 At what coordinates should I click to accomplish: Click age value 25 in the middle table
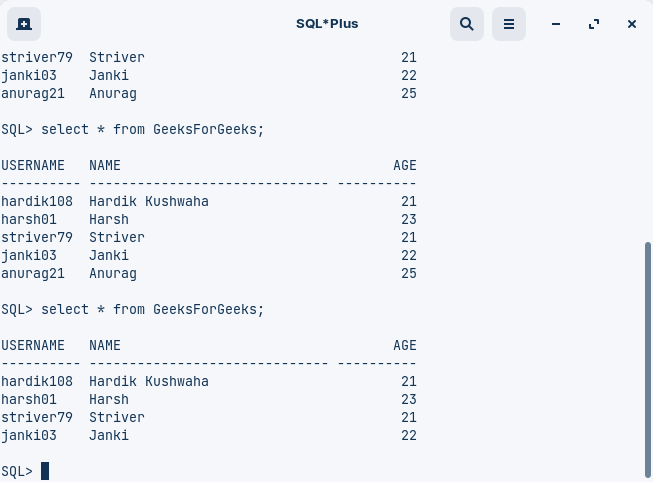click(x=408, y=273)
